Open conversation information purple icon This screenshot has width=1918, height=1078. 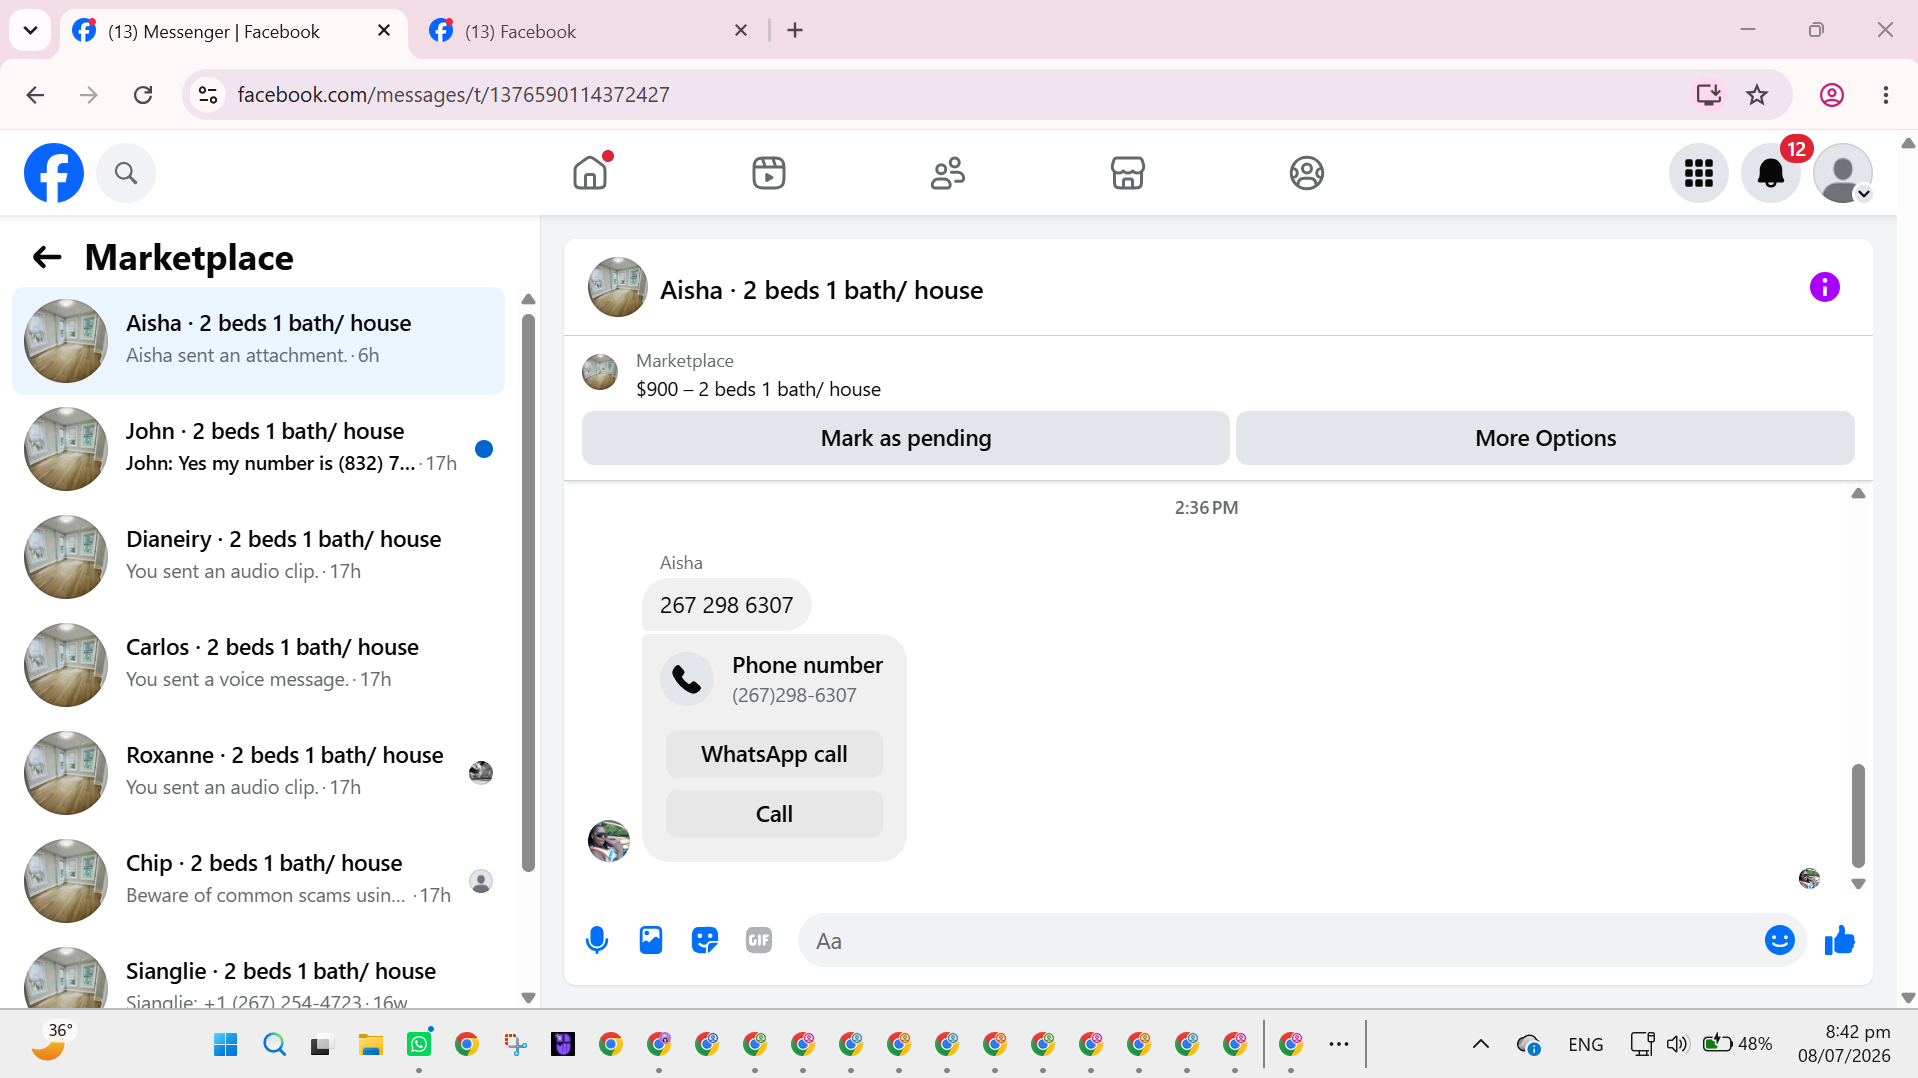tap(1825, 288)
